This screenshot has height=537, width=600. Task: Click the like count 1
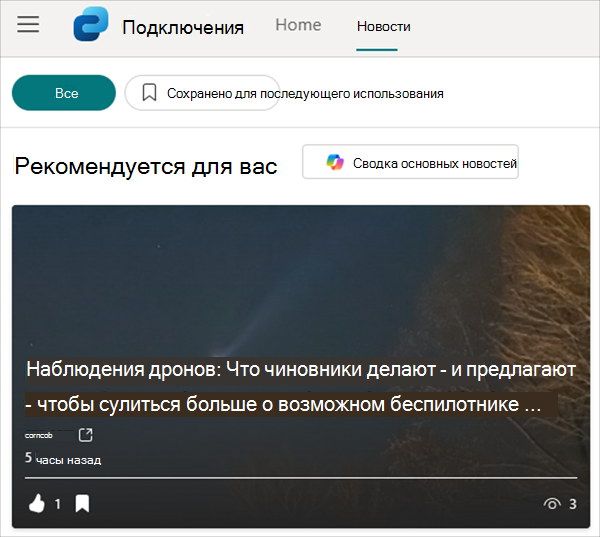point(57,504)
